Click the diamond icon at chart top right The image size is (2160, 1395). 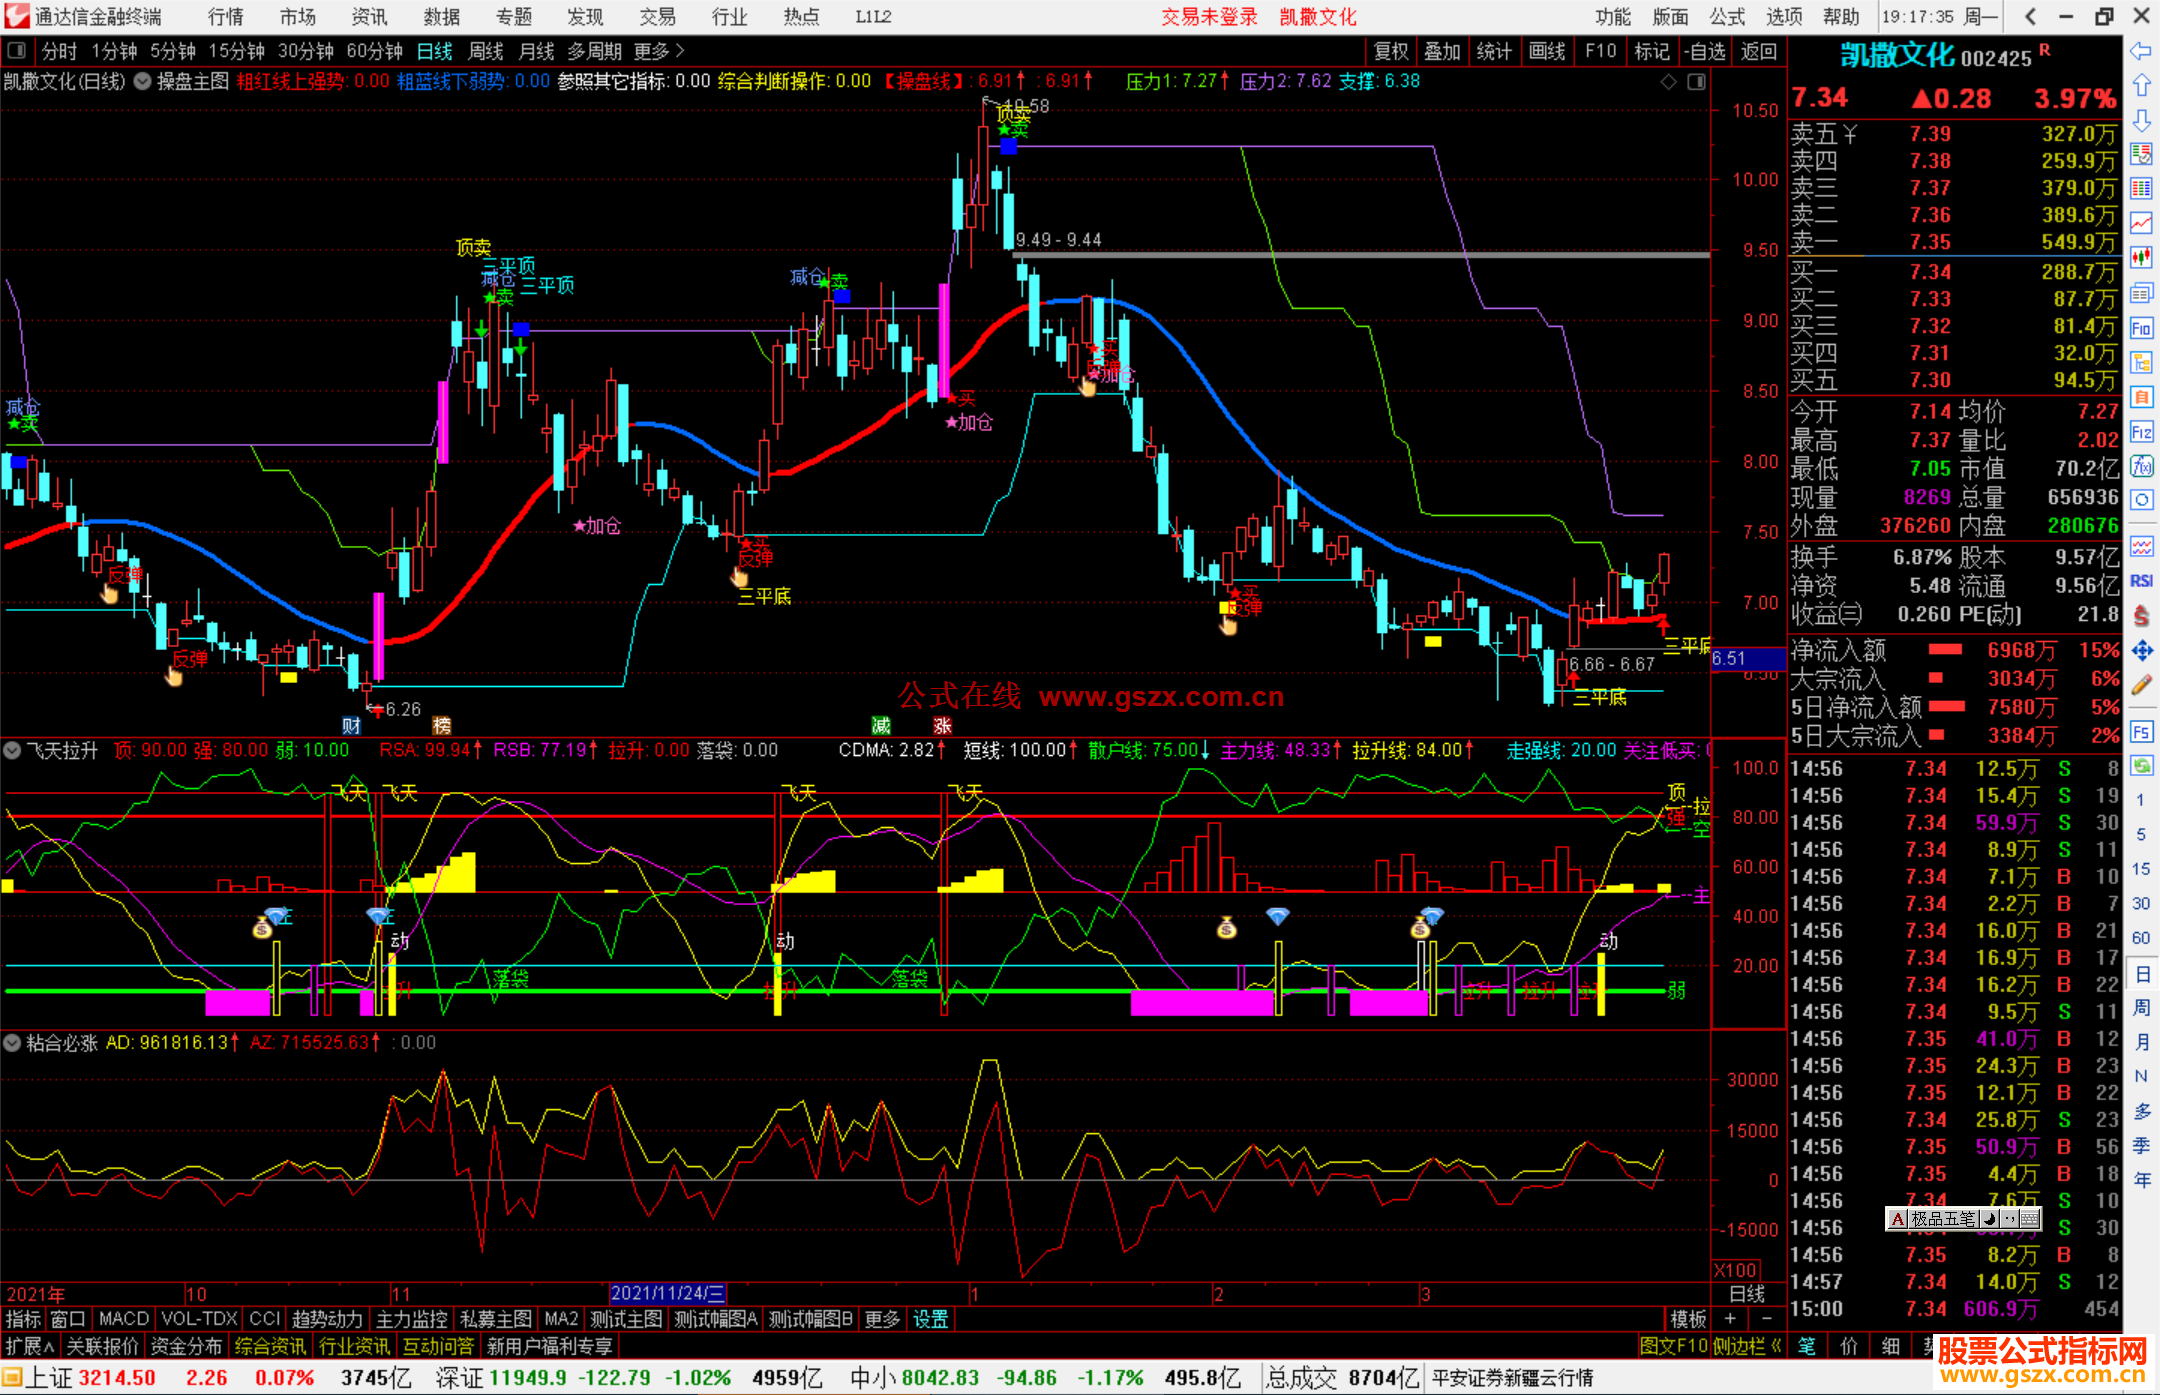tap(1668, 82)
